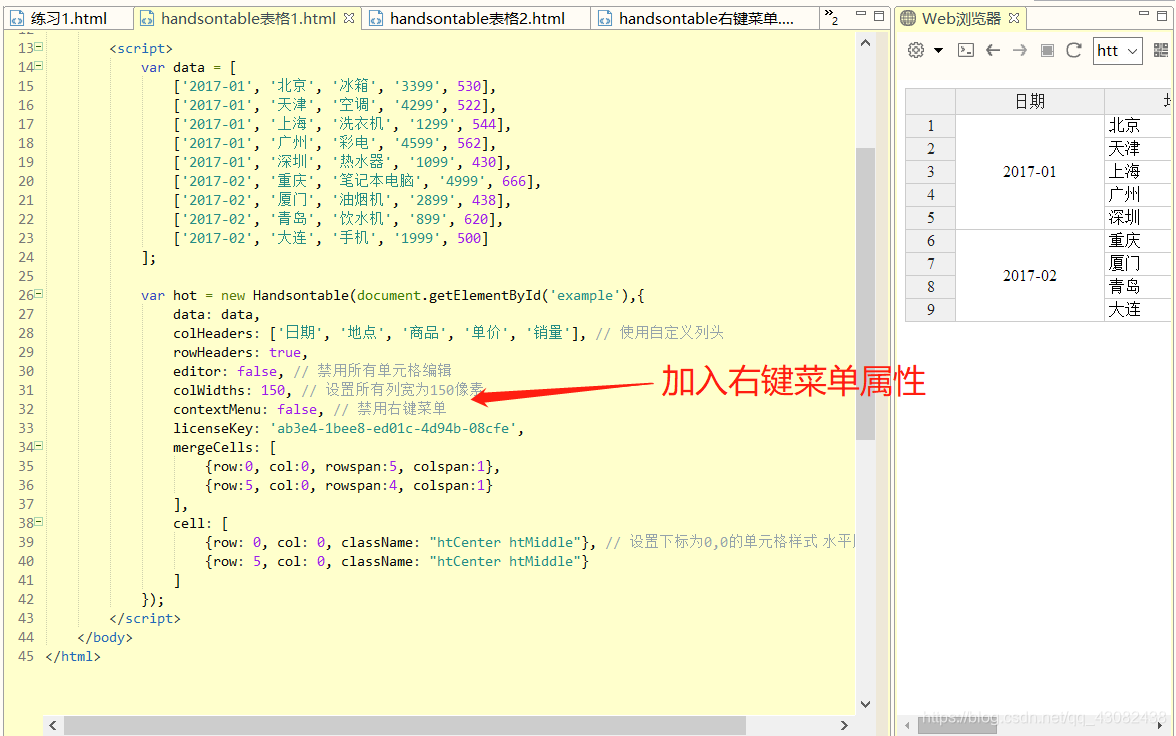Click the editor horizontal scrollbar thumb
This screenshot has width=1176, height=736.
click(405, 725)
